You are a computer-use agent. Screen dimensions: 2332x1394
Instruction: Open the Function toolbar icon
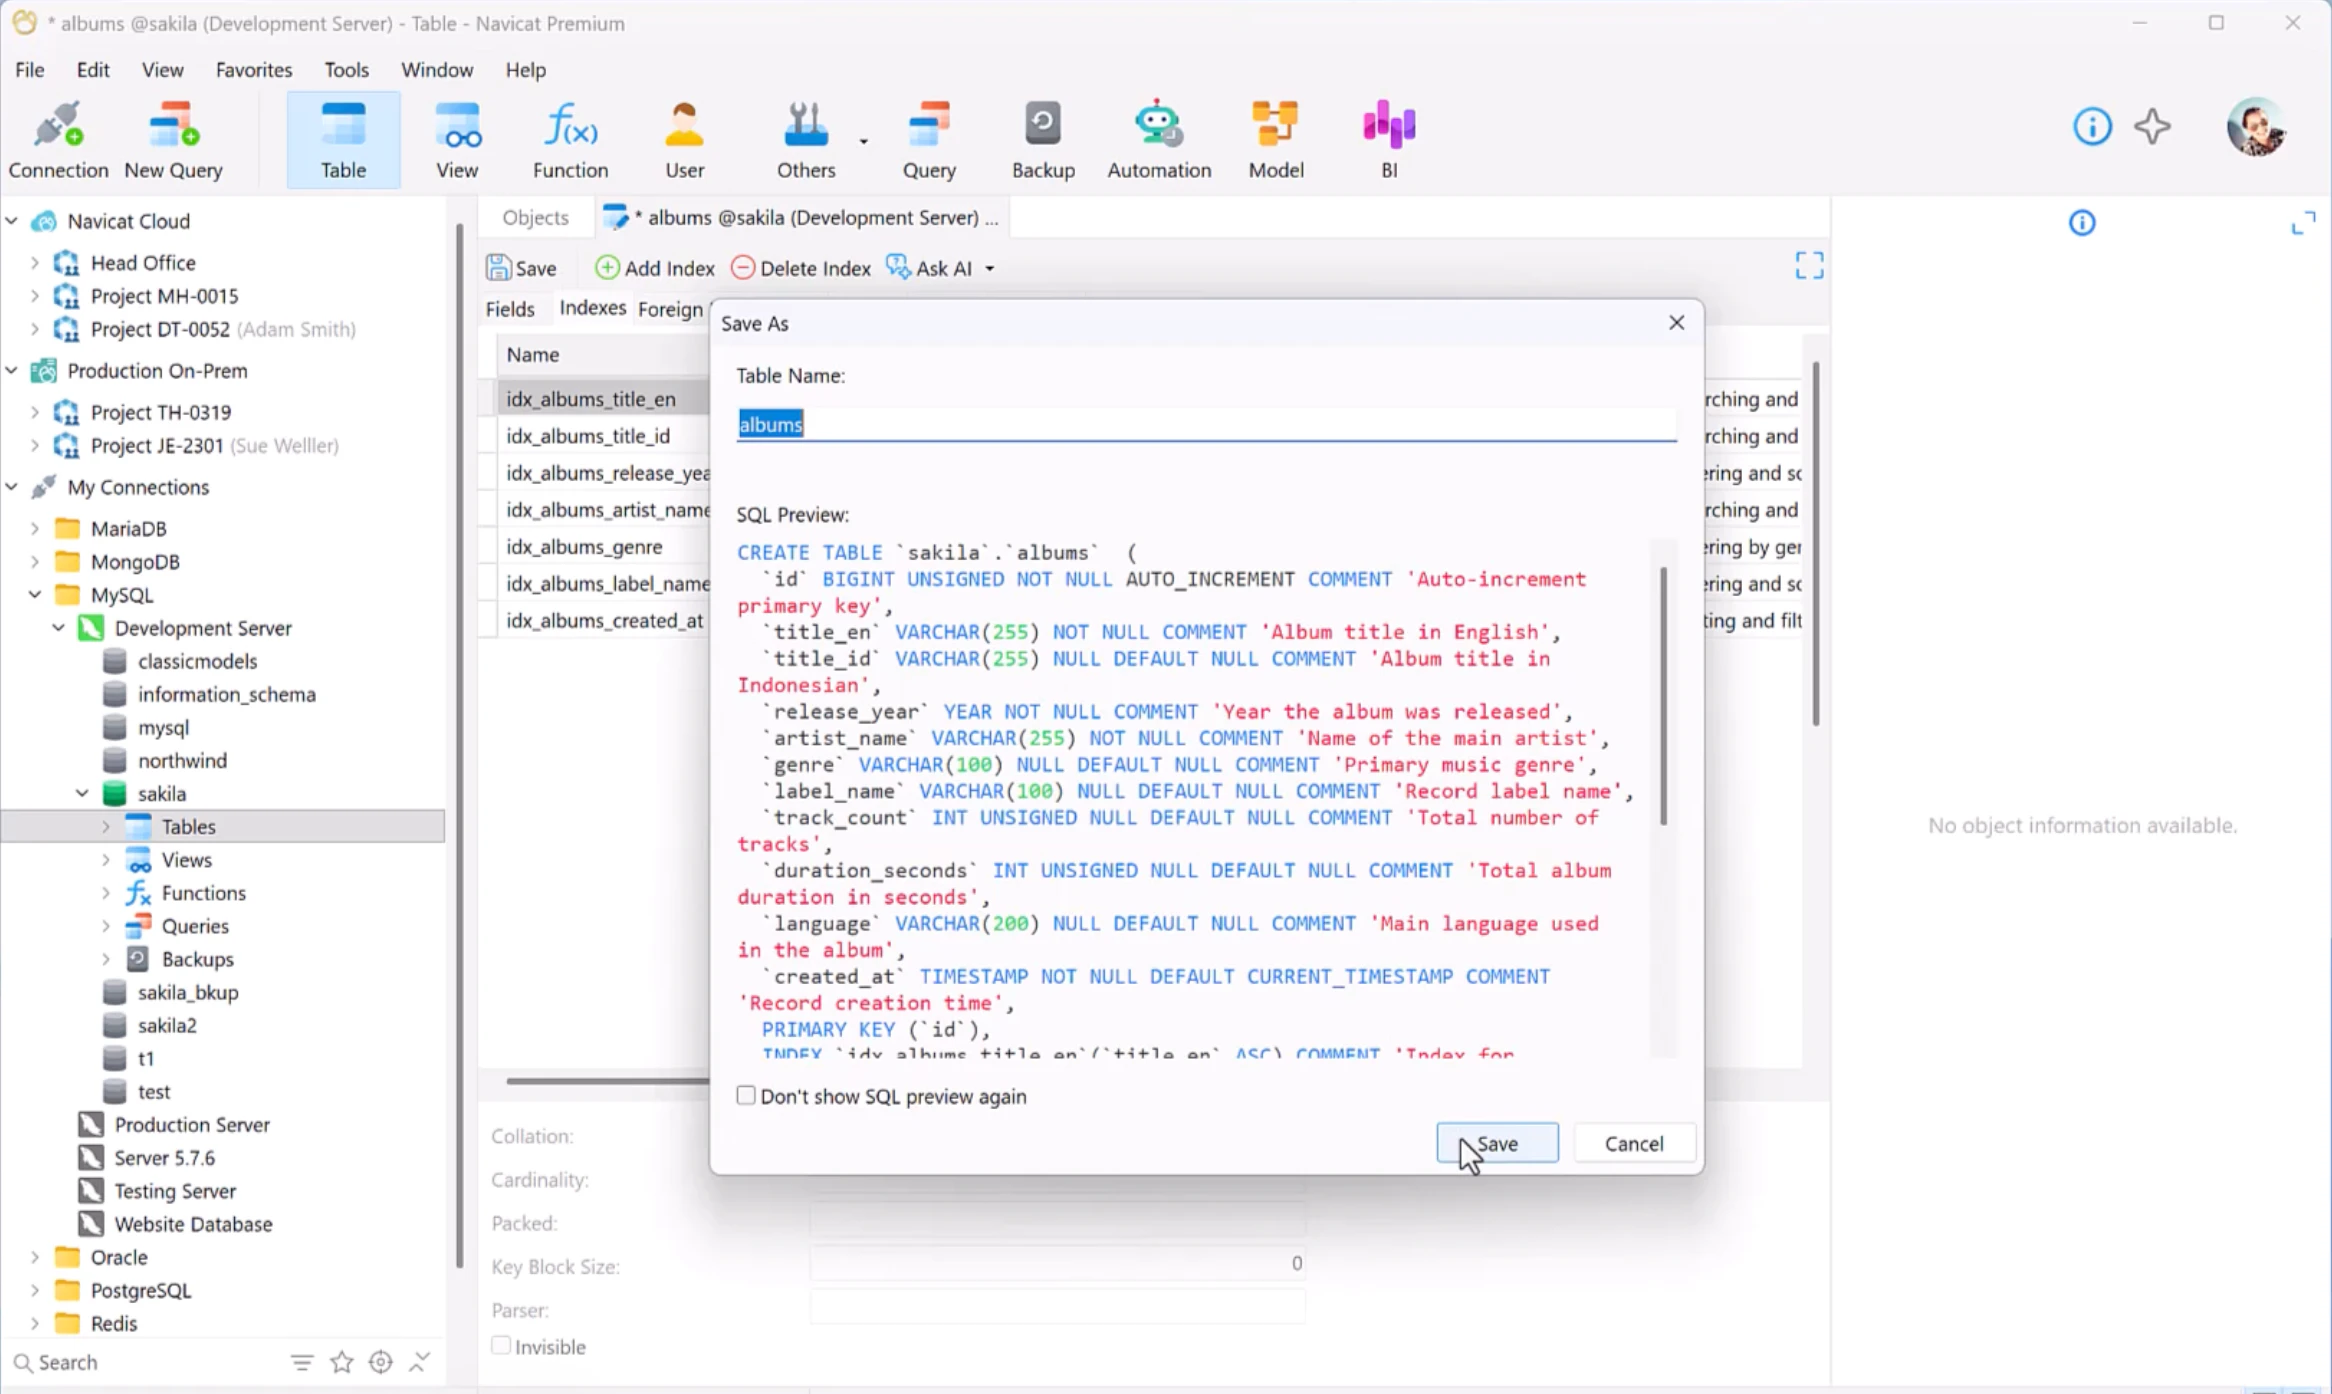tap(570, 140)
